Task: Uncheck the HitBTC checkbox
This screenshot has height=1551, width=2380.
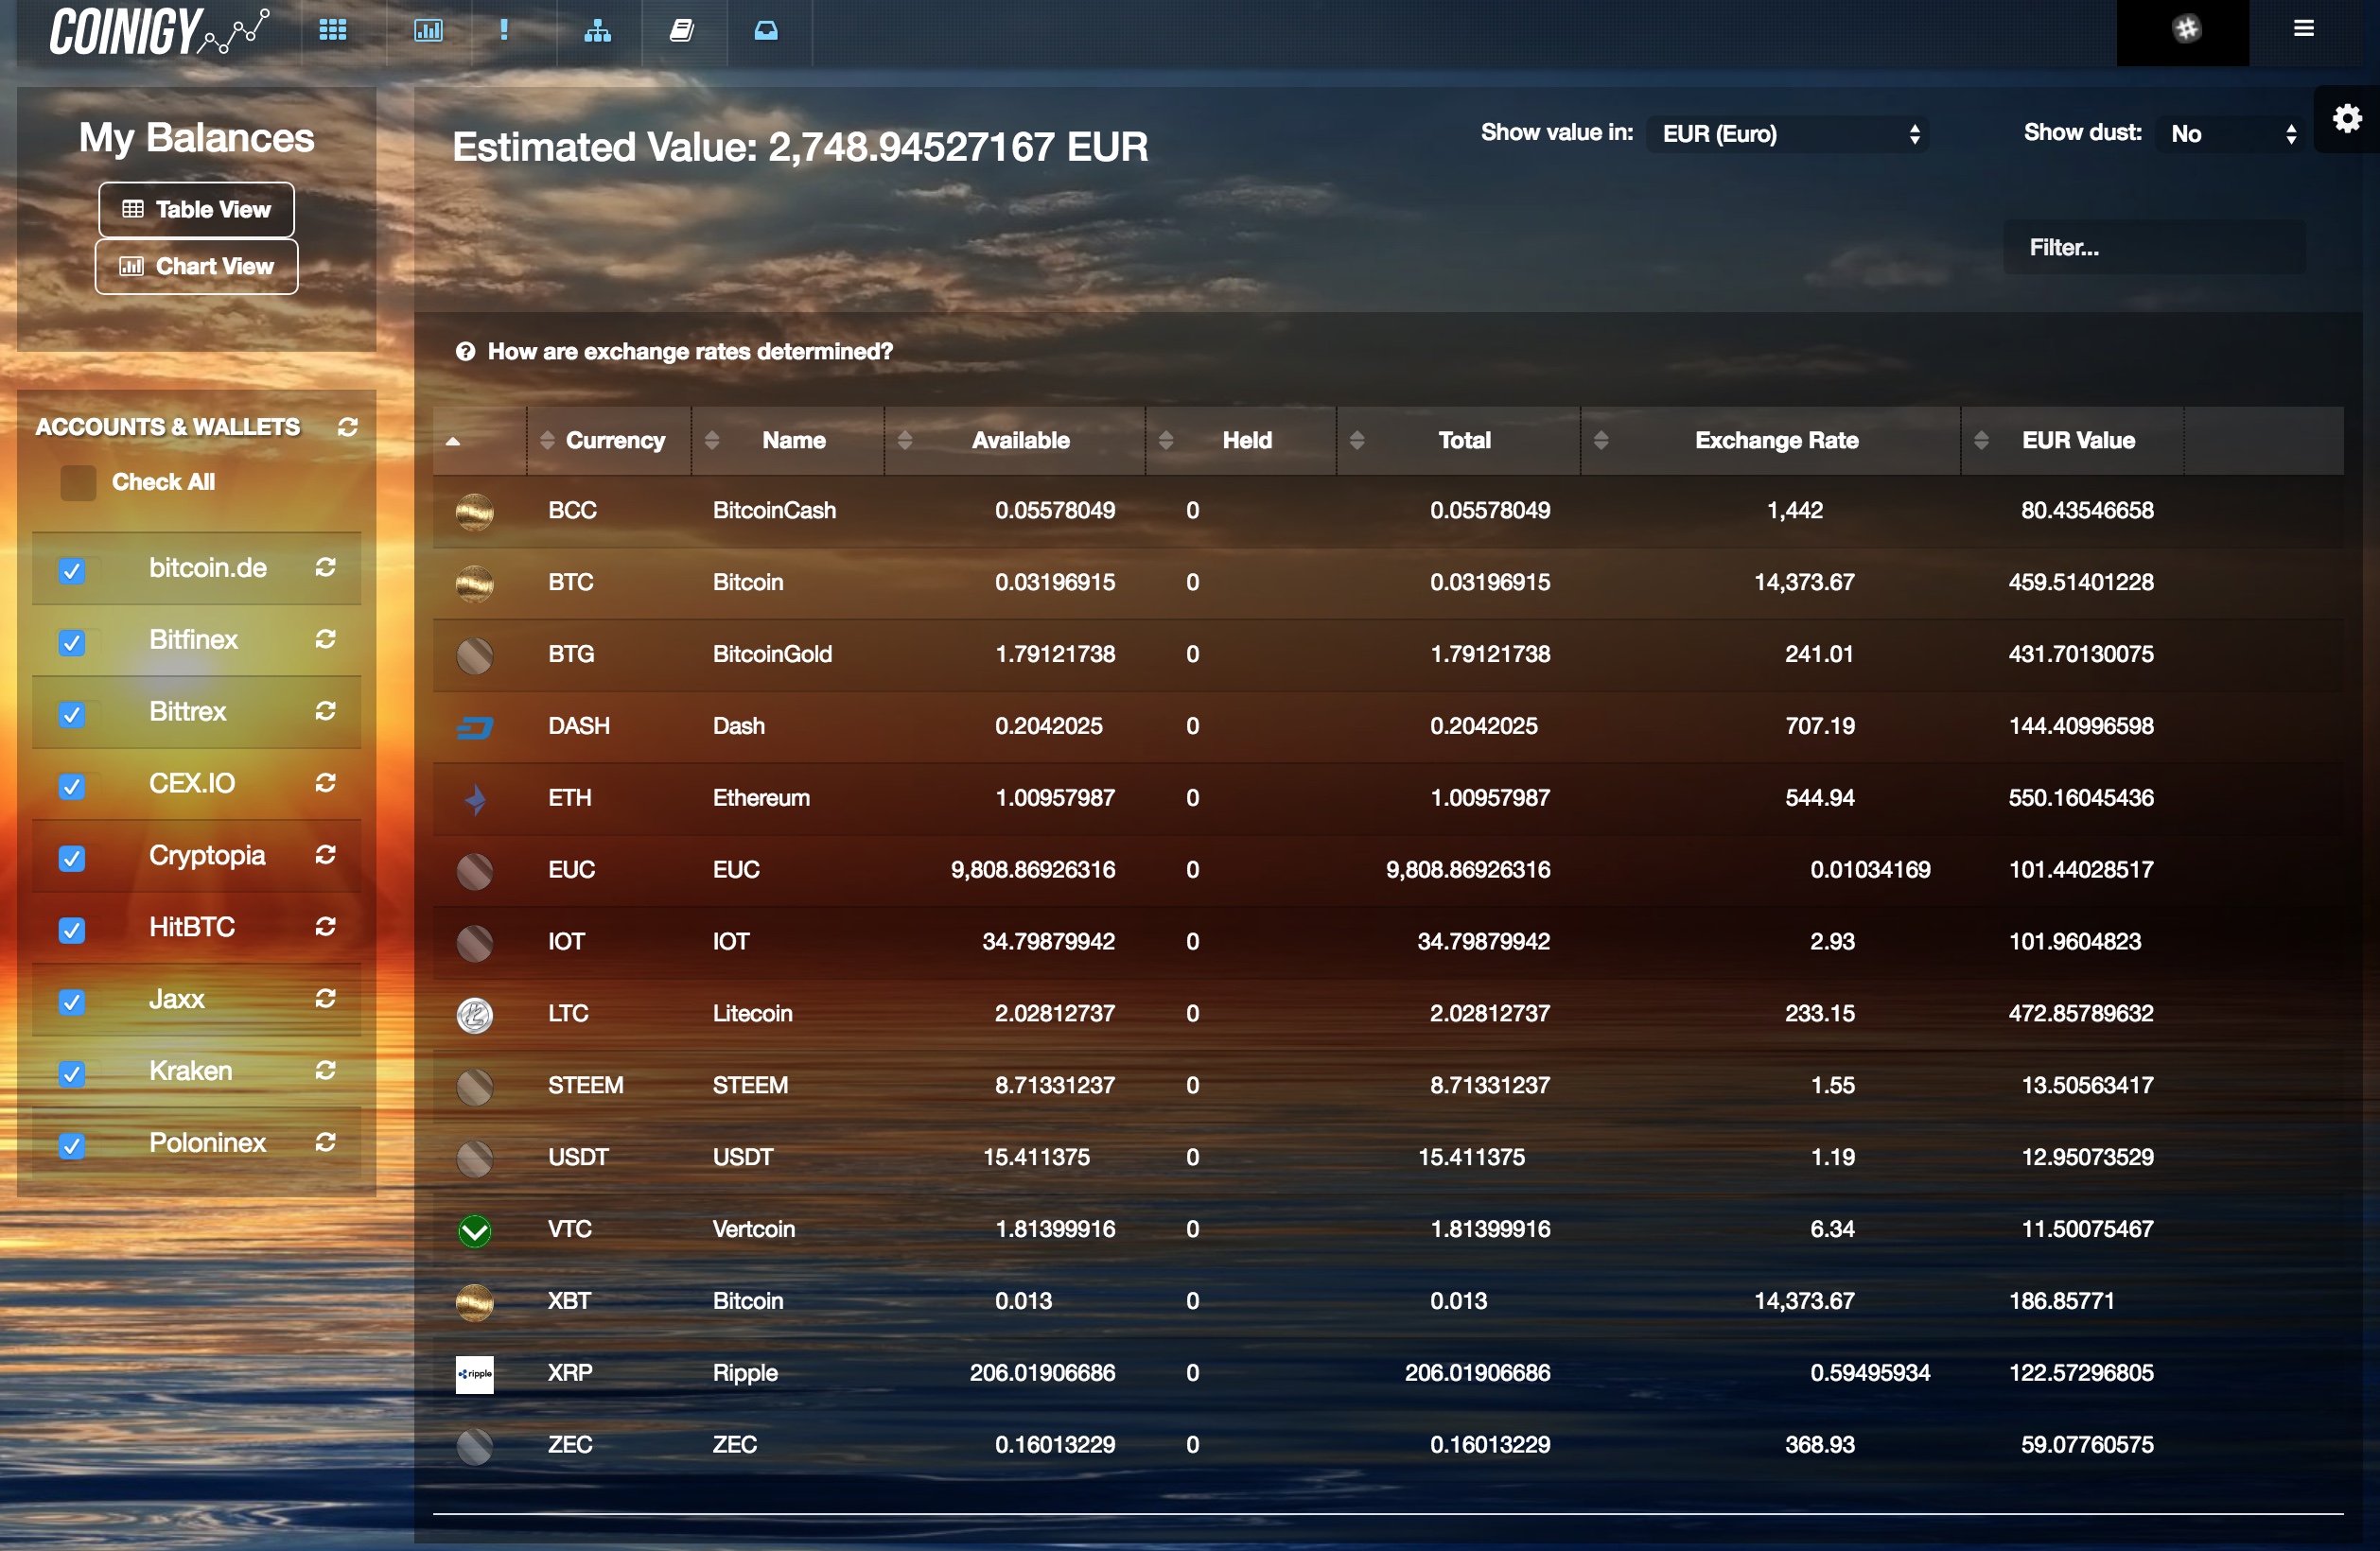Action: (x=72, y=931)
